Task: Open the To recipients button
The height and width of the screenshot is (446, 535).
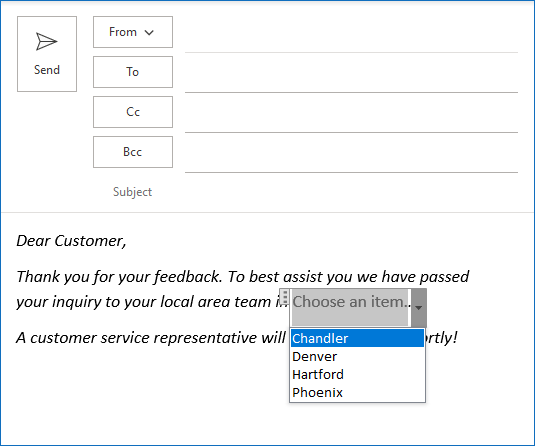Action: coord(133,72)
